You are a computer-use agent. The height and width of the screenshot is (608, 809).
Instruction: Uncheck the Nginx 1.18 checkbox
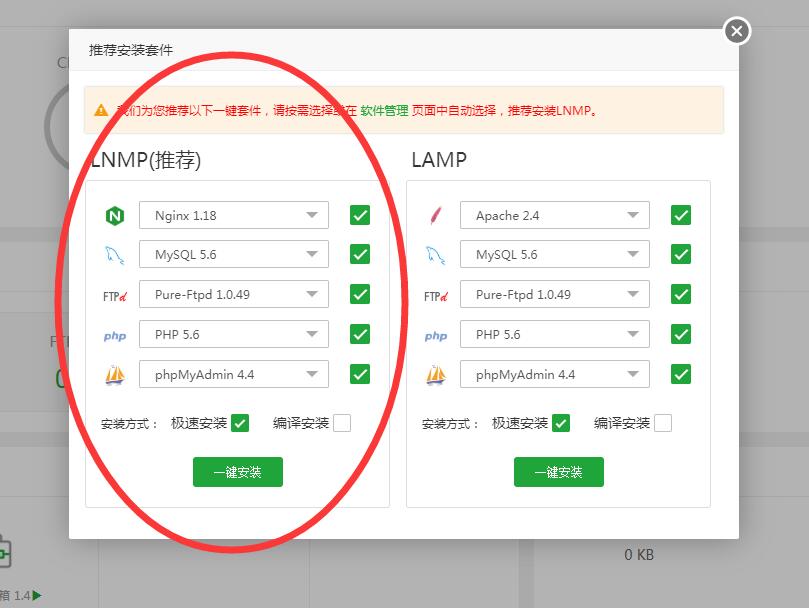pyautogui.click(x=360, y=215)
